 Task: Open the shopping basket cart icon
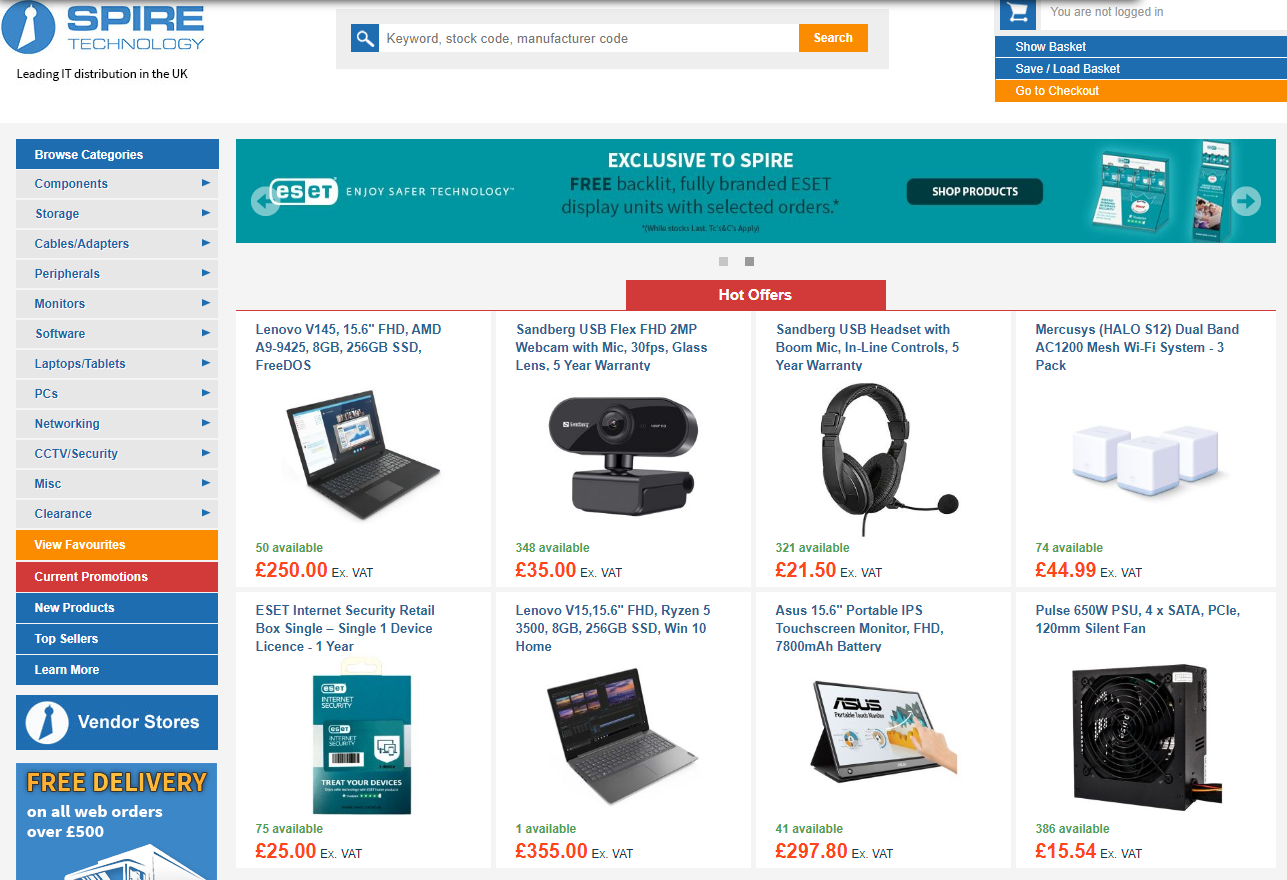point(1018,14)
